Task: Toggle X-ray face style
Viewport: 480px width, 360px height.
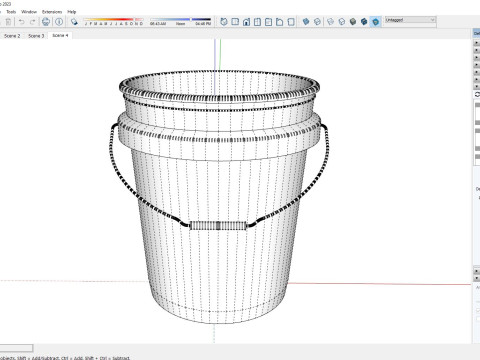Action: click(306, 22)
